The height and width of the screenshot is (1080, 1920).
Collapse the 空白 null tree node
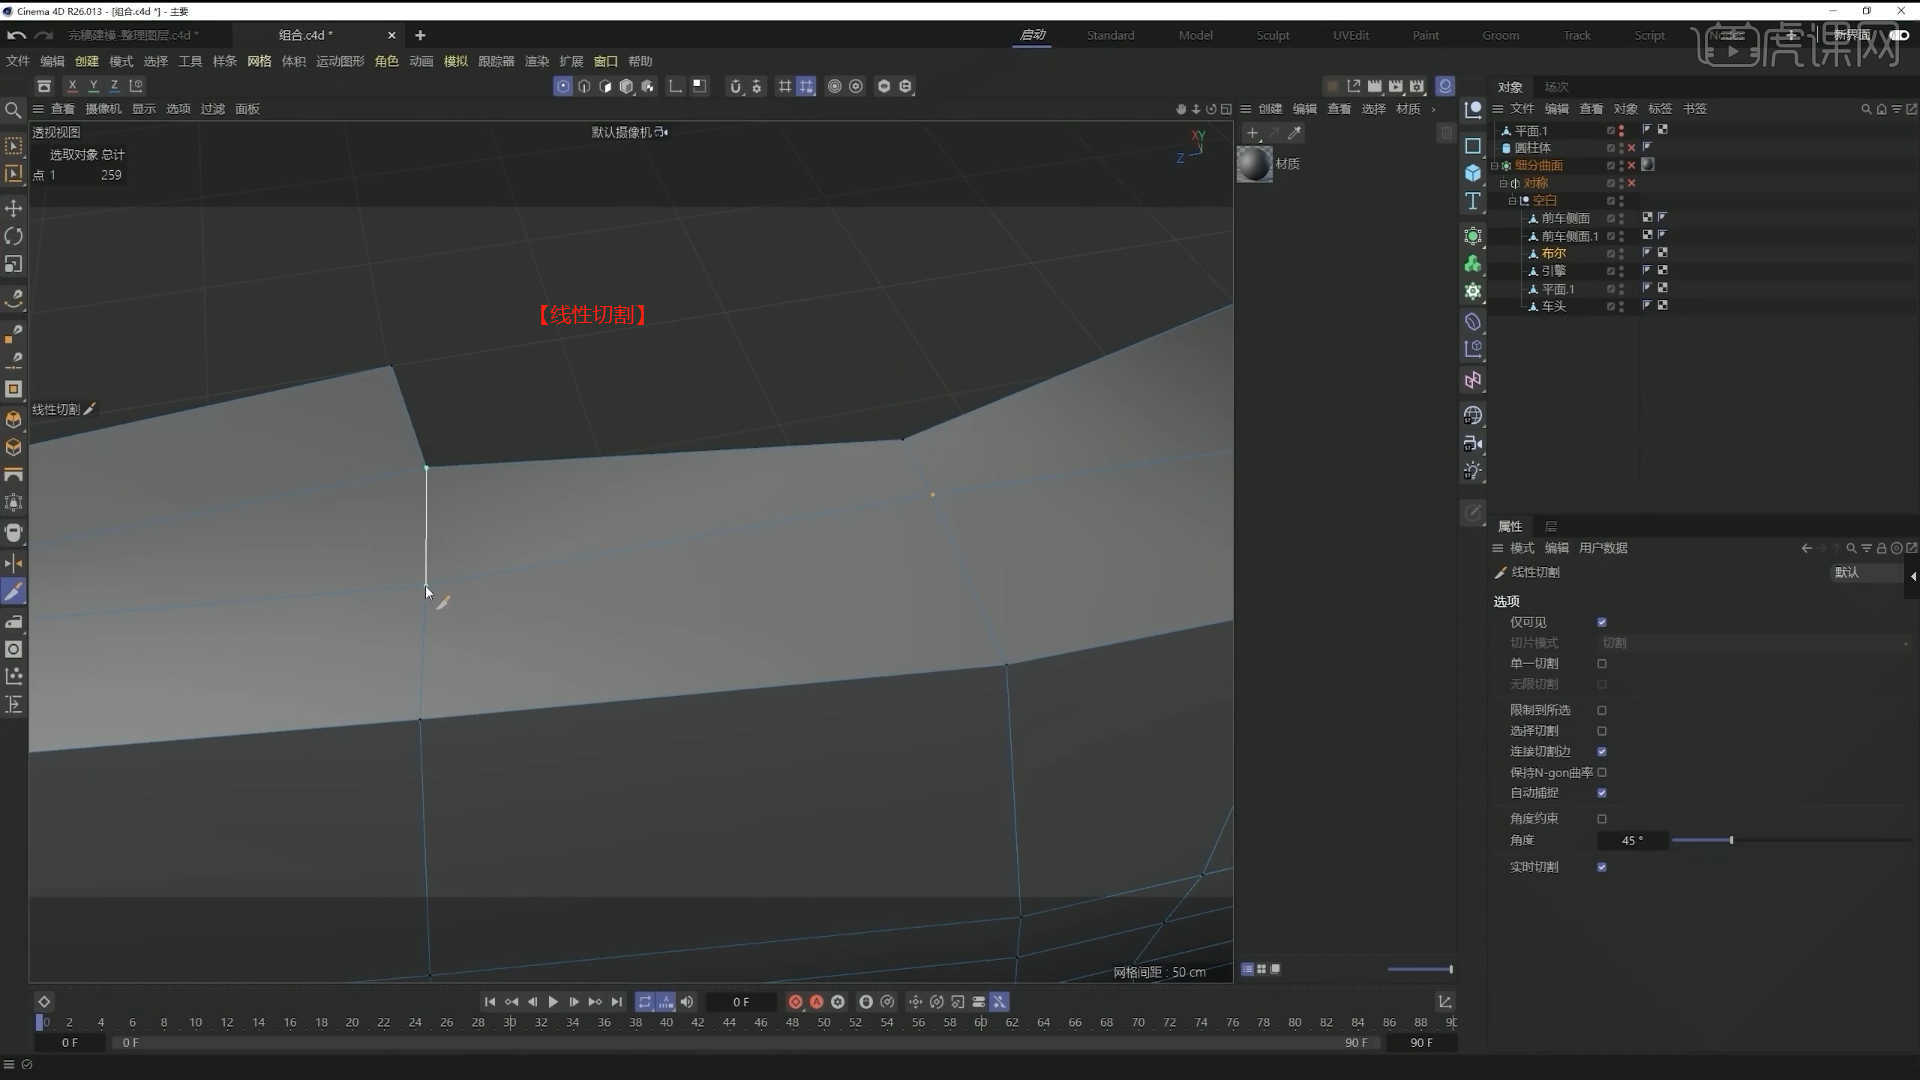point(1512,201)
